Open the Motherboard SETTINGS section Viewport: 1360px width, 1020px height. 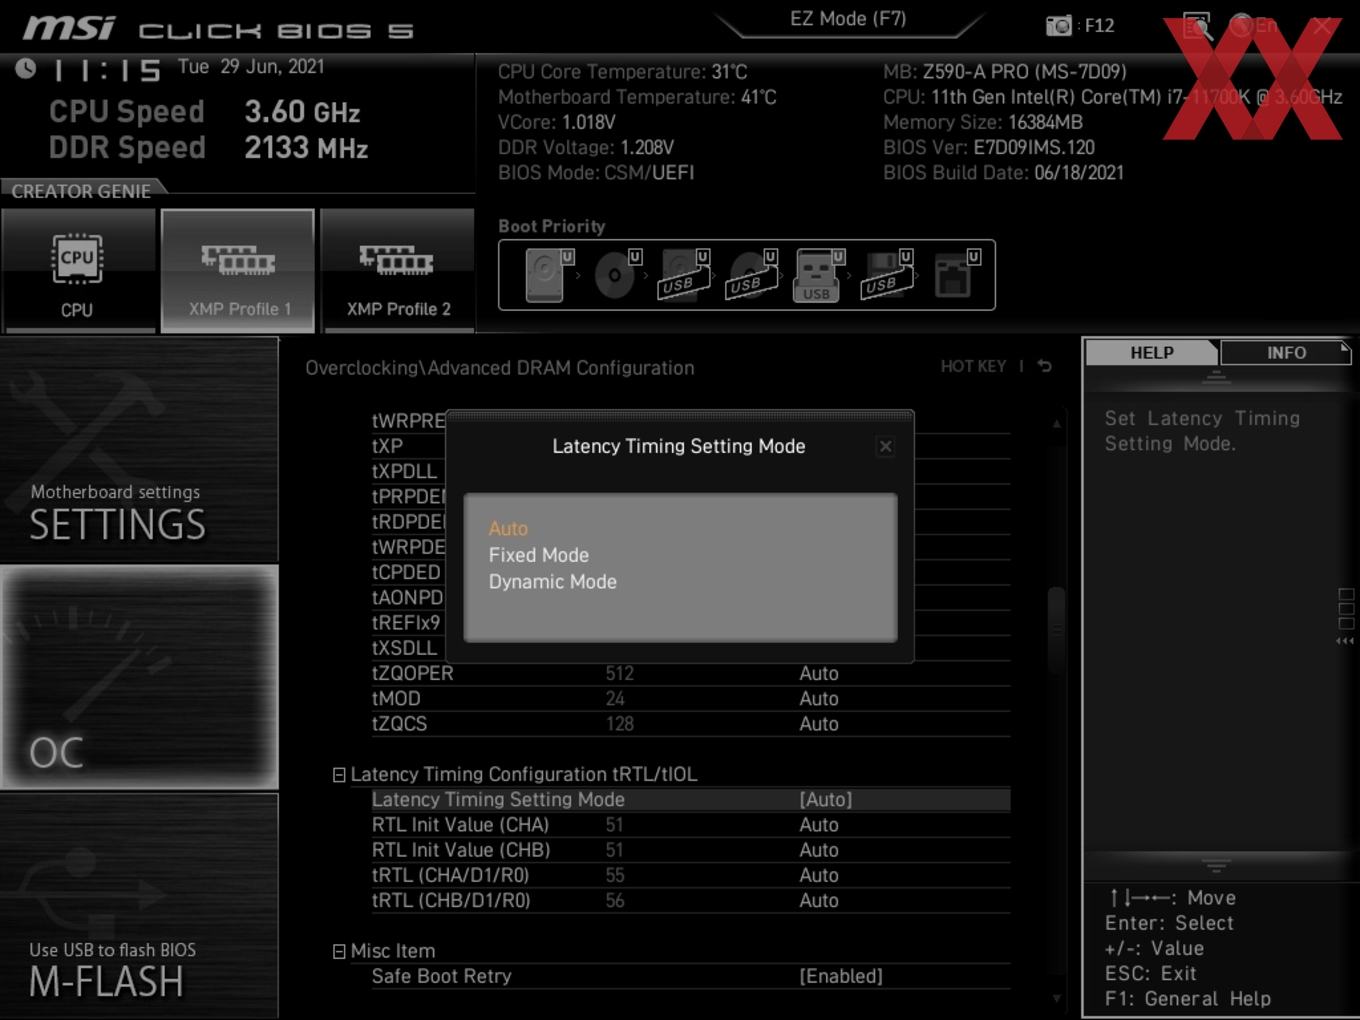pos(139,450)
